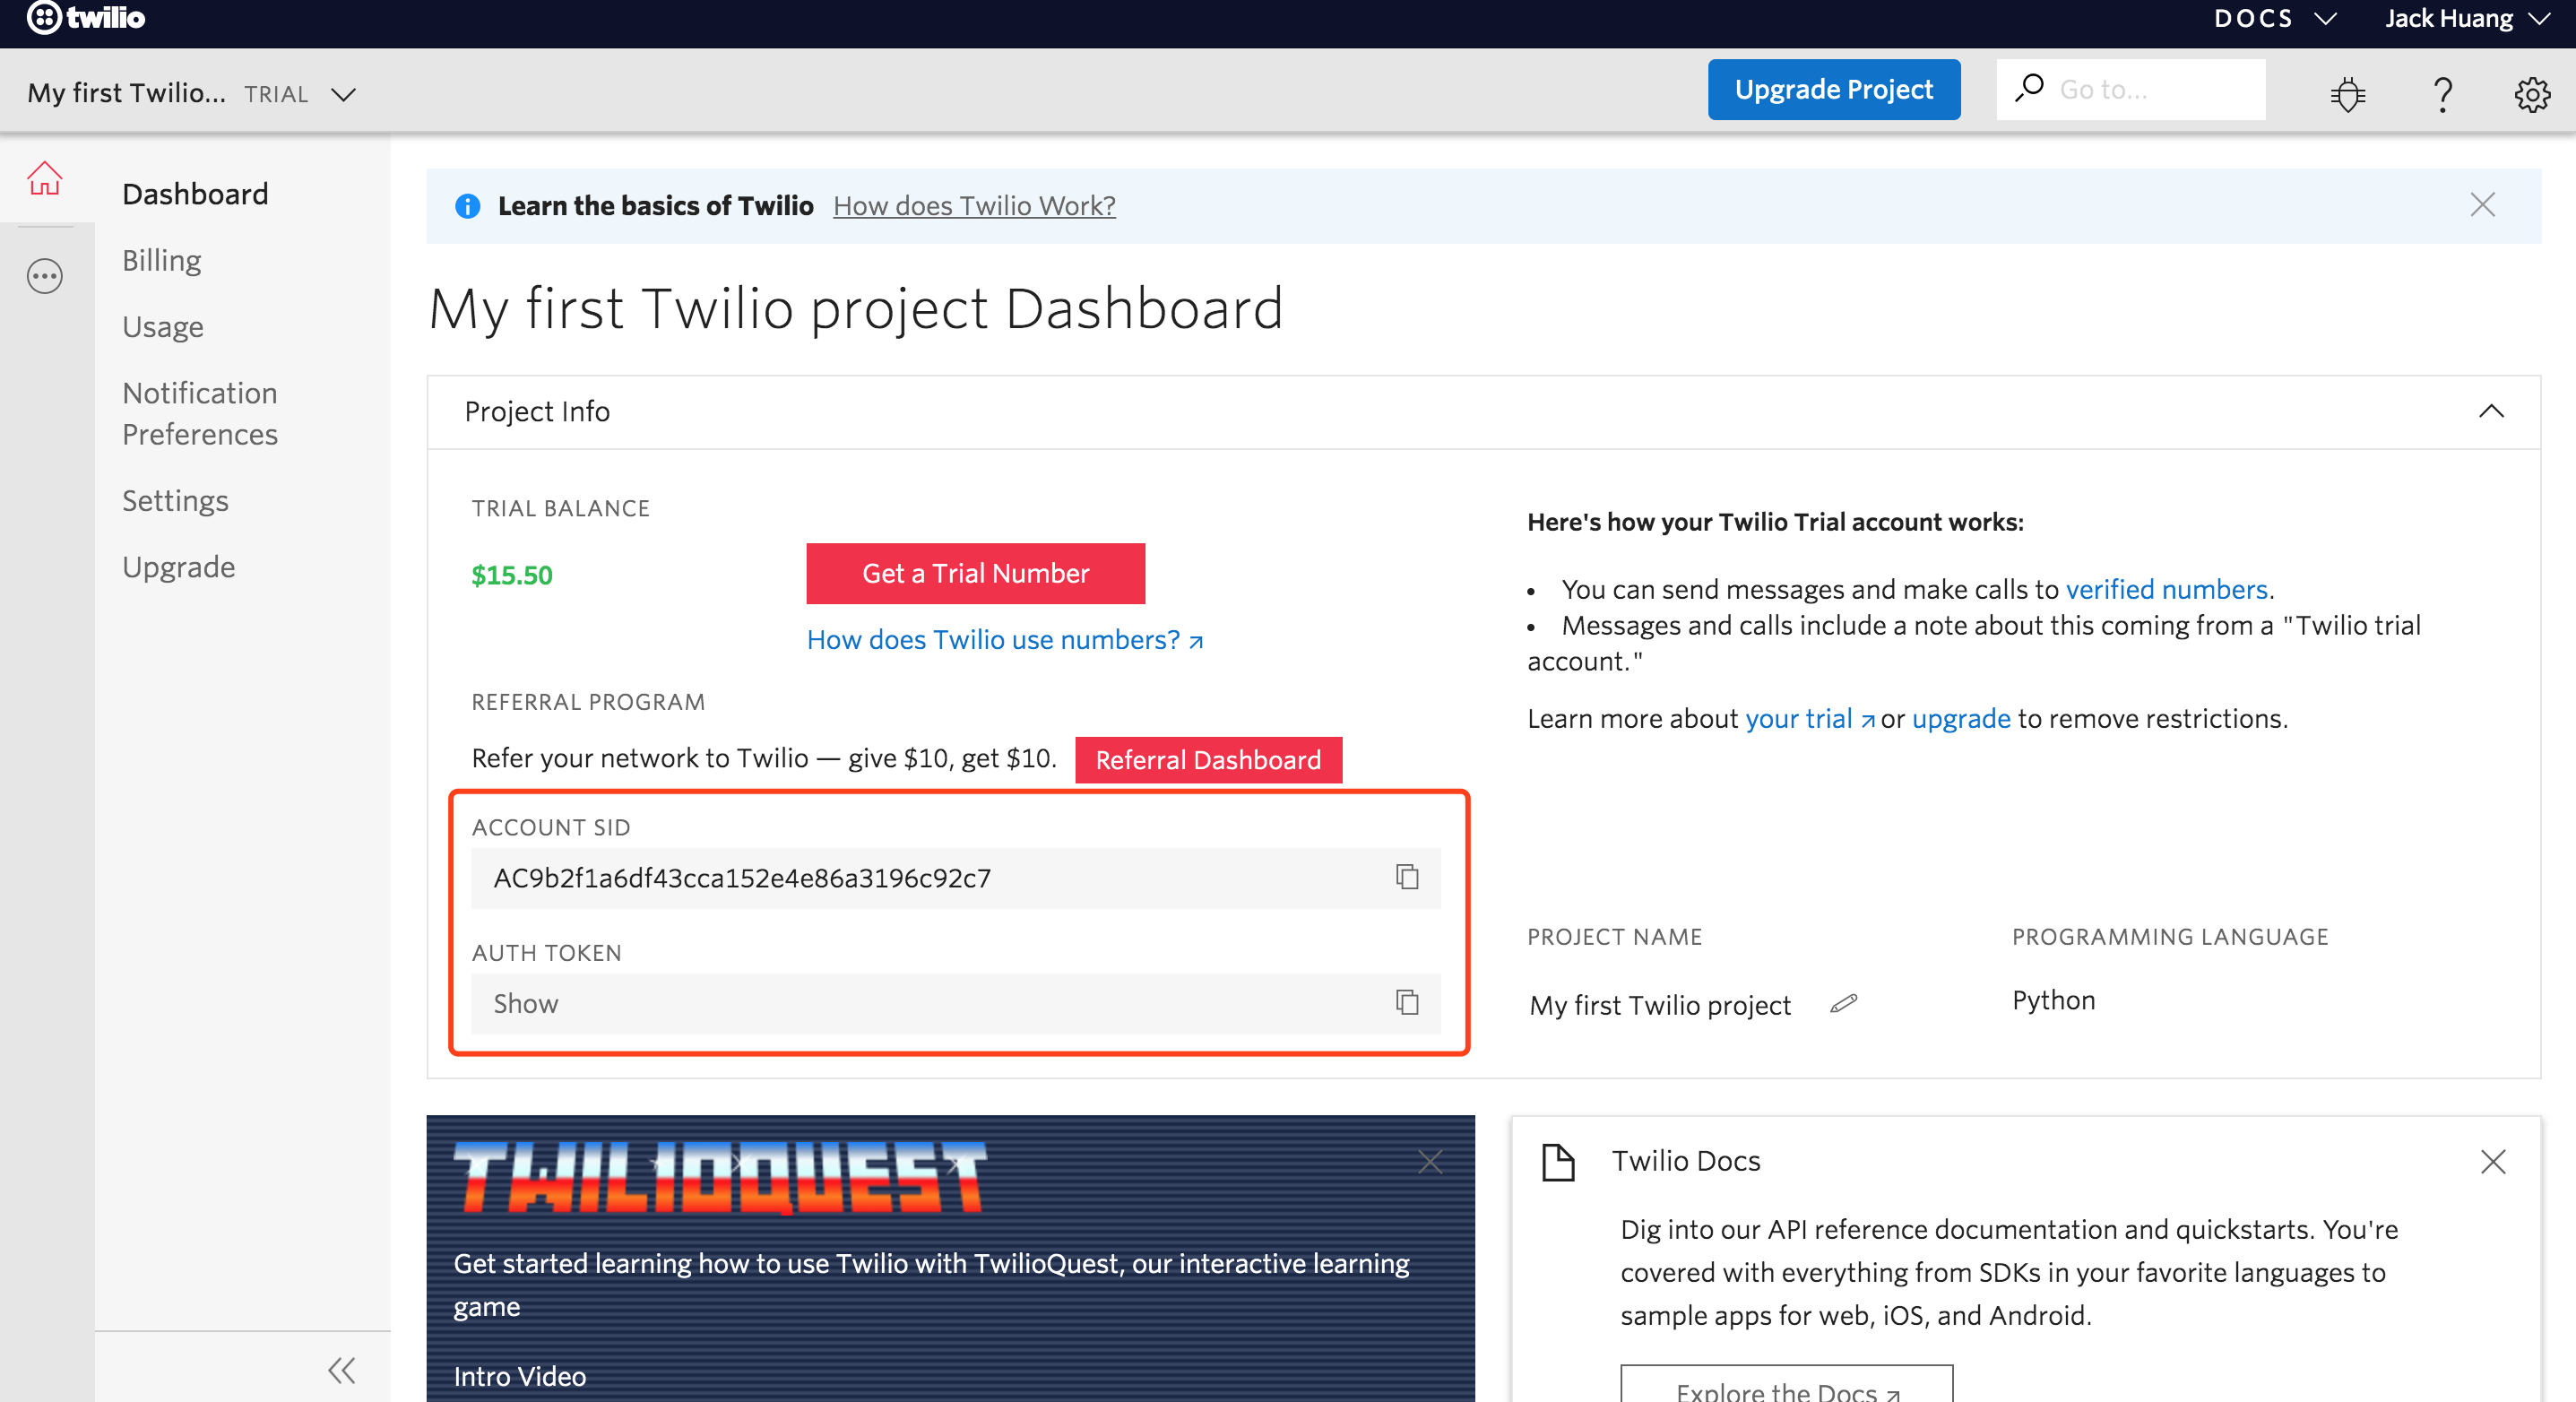
Task: Open Notification Preferences in the sidebar
Action: click(x=200, y=413)
